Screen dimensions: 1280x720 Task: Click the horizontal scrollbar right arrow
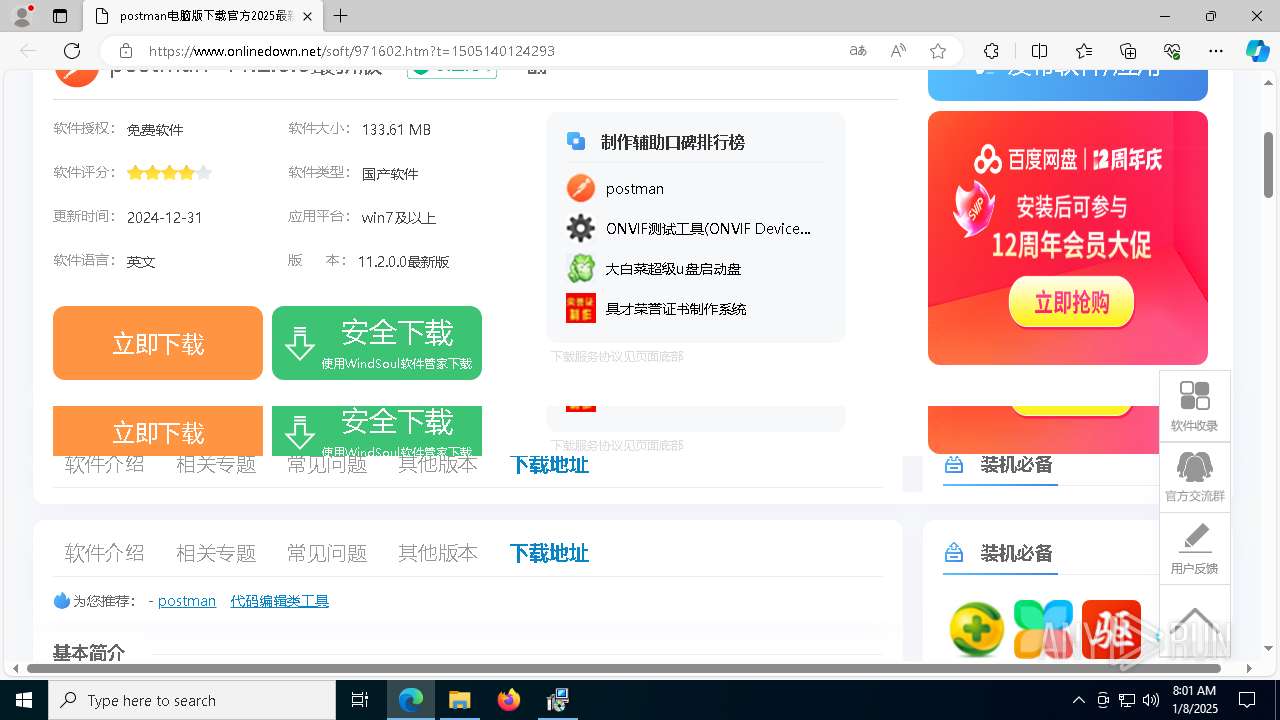[1249, 668]
